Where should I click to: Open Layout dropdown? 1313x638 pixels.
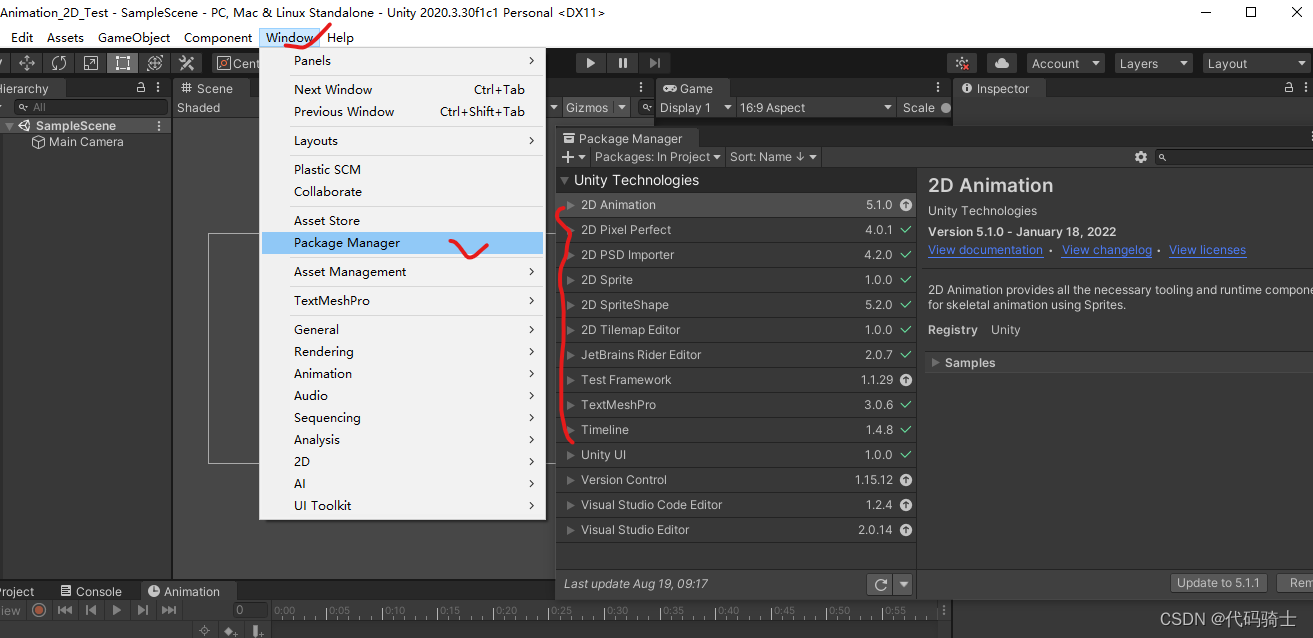click(1256, 63)
